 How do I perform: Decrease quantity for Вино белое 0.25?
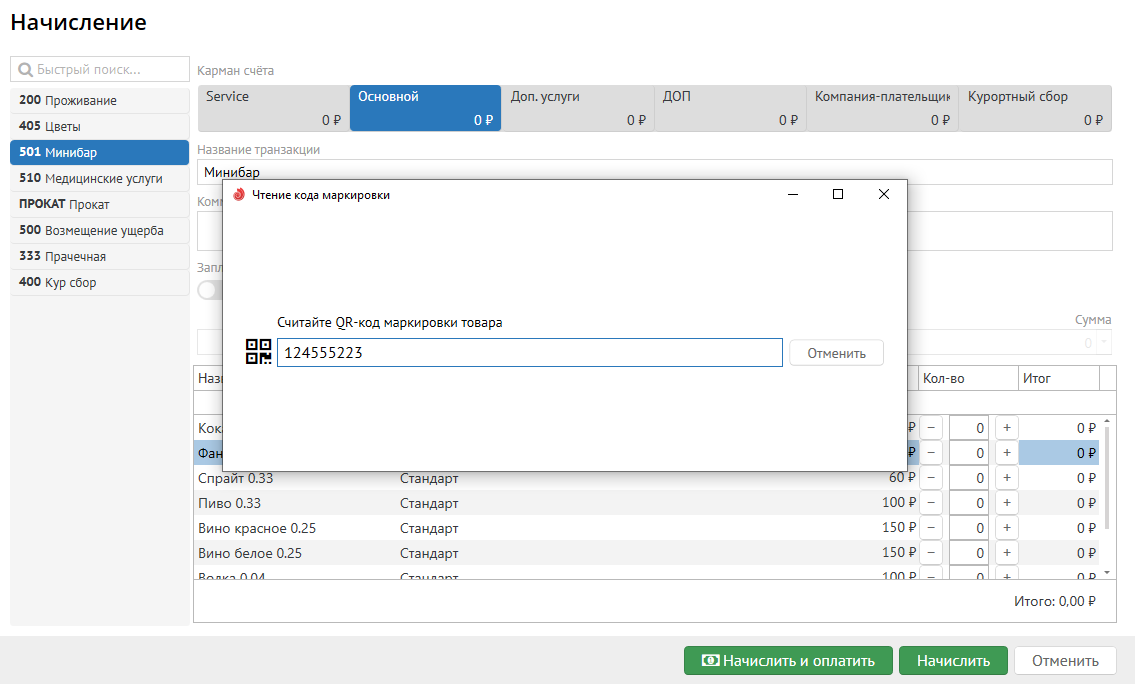pos(931,553)
